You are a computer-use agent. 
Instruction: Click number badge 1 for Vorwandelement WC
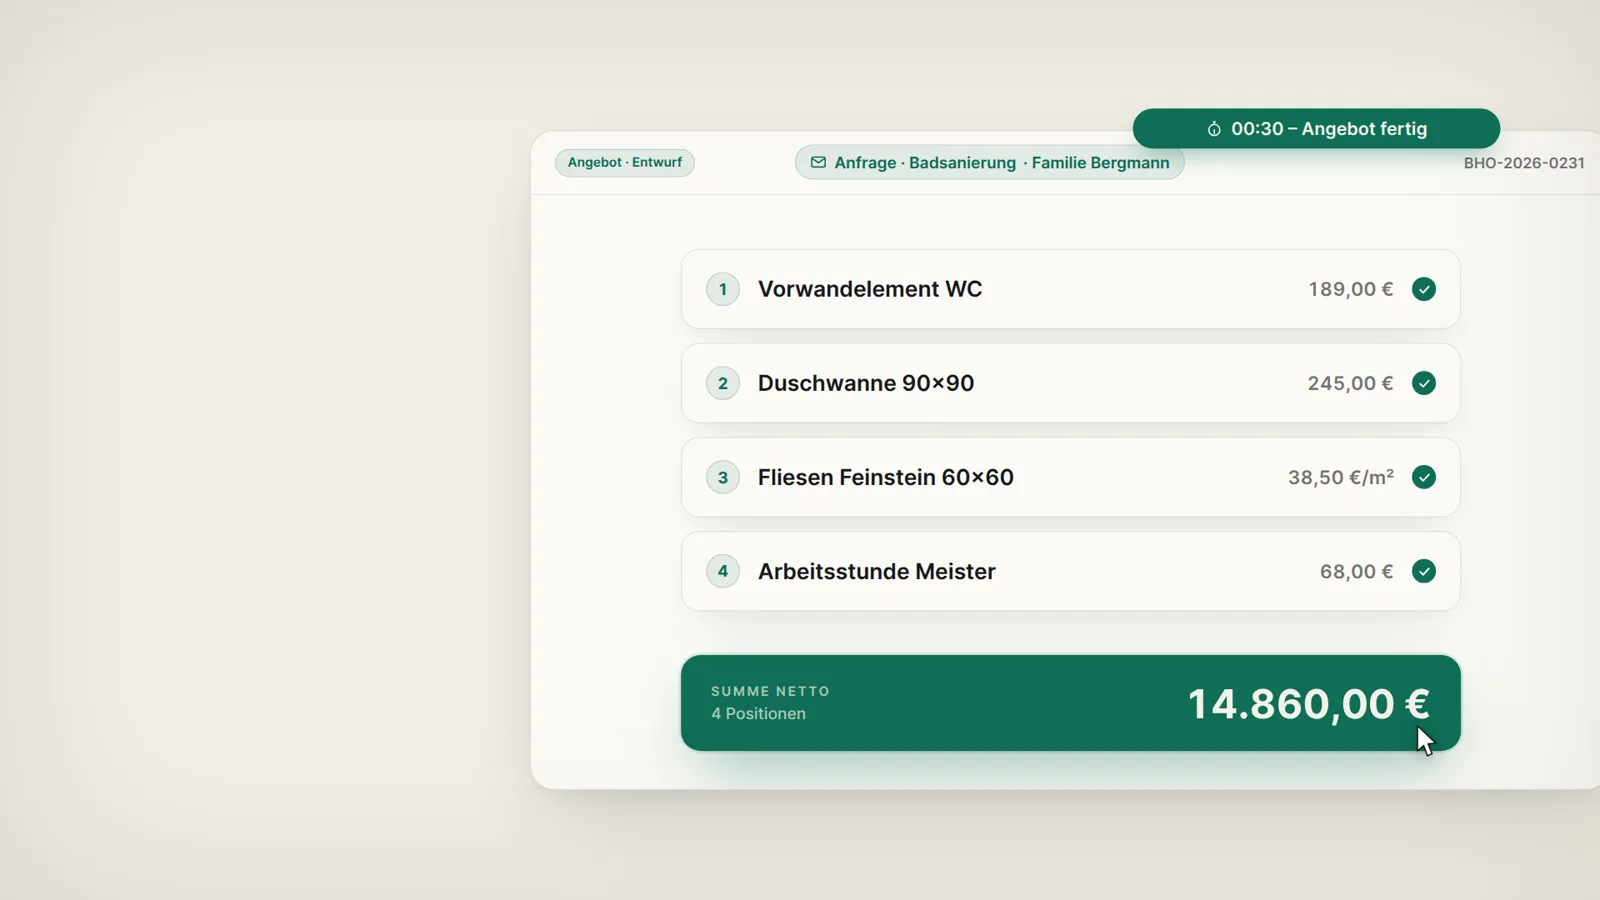(723, 289)
